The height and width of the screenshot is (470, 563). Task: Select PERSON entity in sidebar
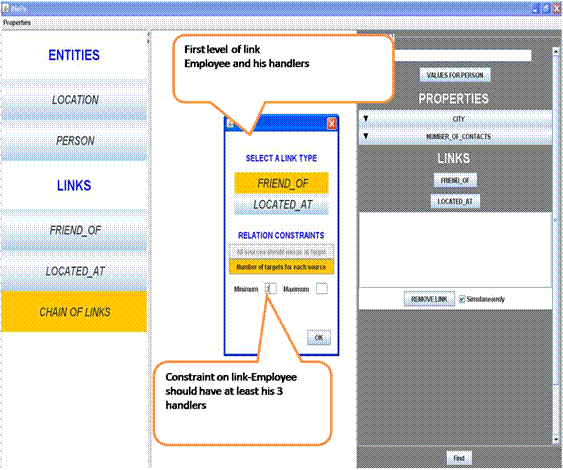point(74,140)
